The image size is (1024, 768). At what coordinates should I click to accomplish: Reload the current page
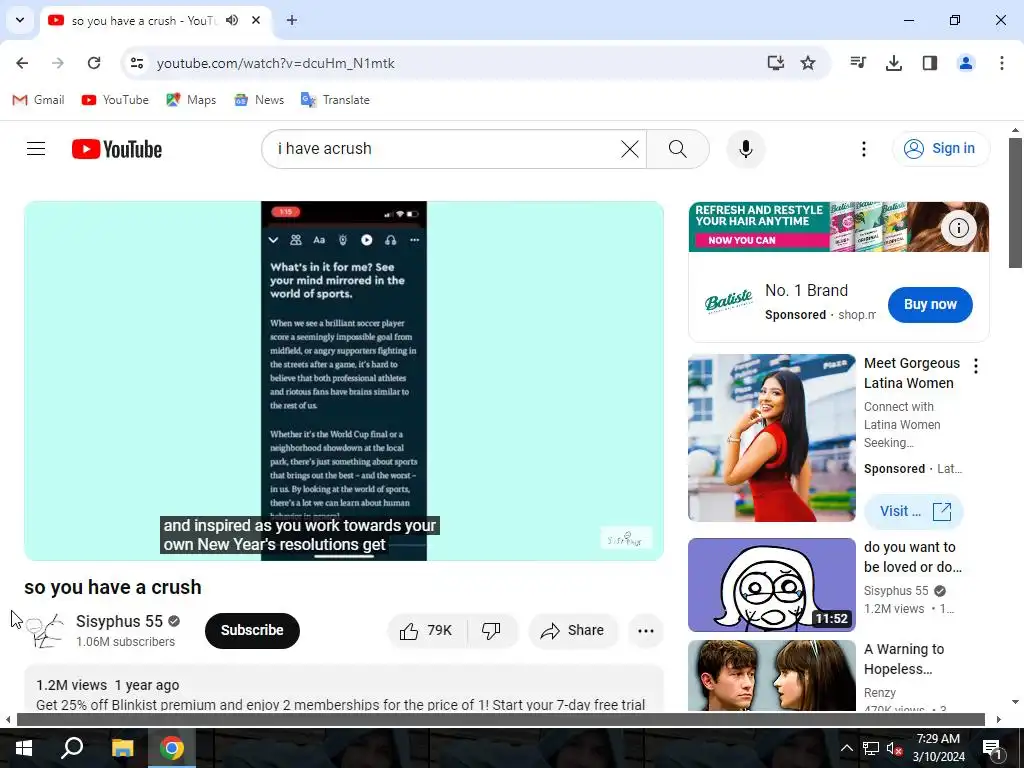pos(94,63)
